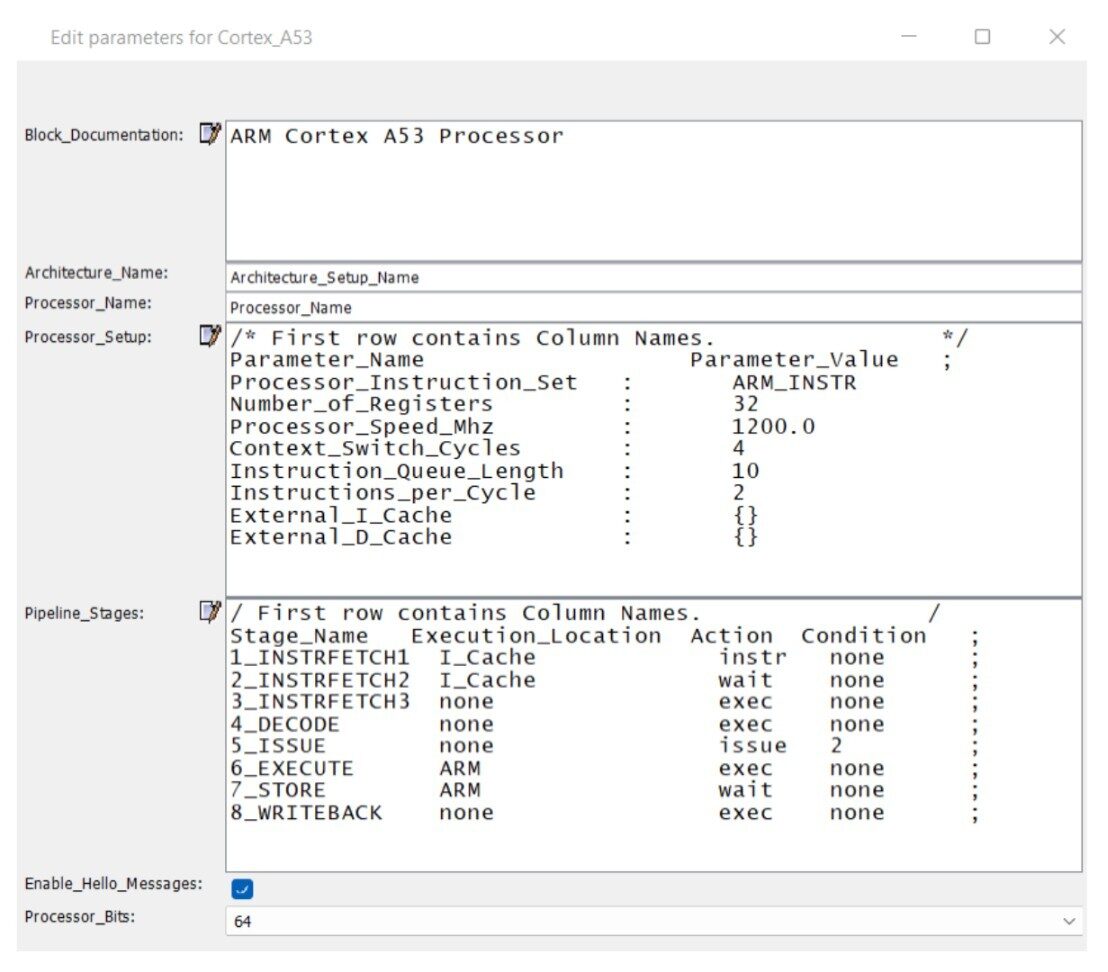Select the Instructions_per_Cycle parameter line

(382, 493)
